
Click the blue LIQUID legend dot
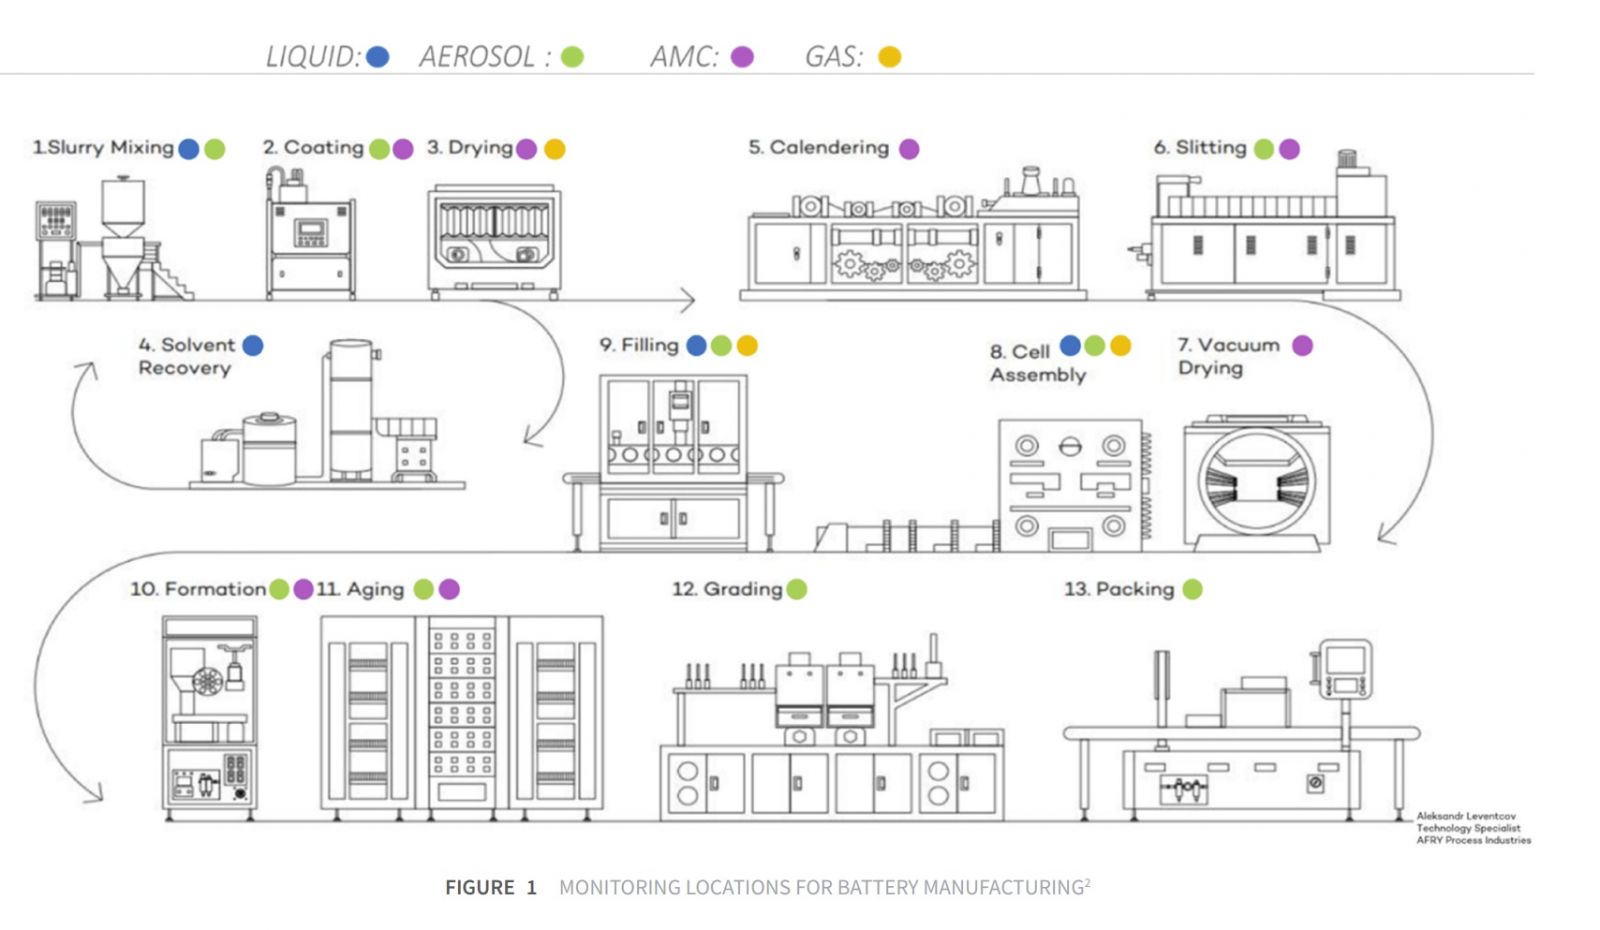(378, 57)
